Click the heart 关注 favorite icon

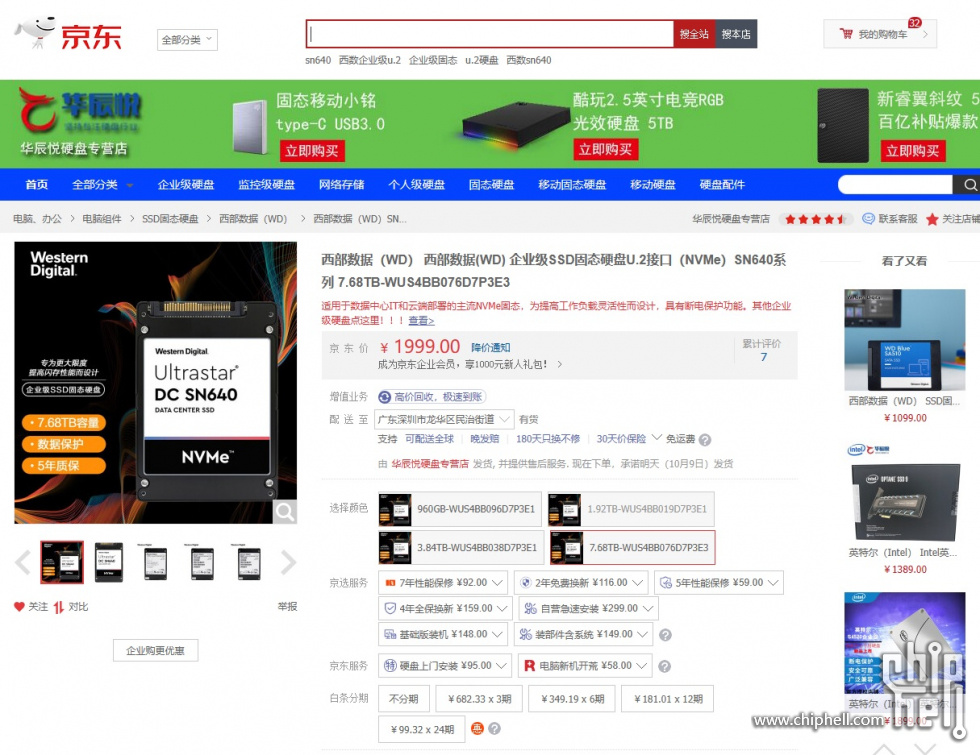(19, 606)
